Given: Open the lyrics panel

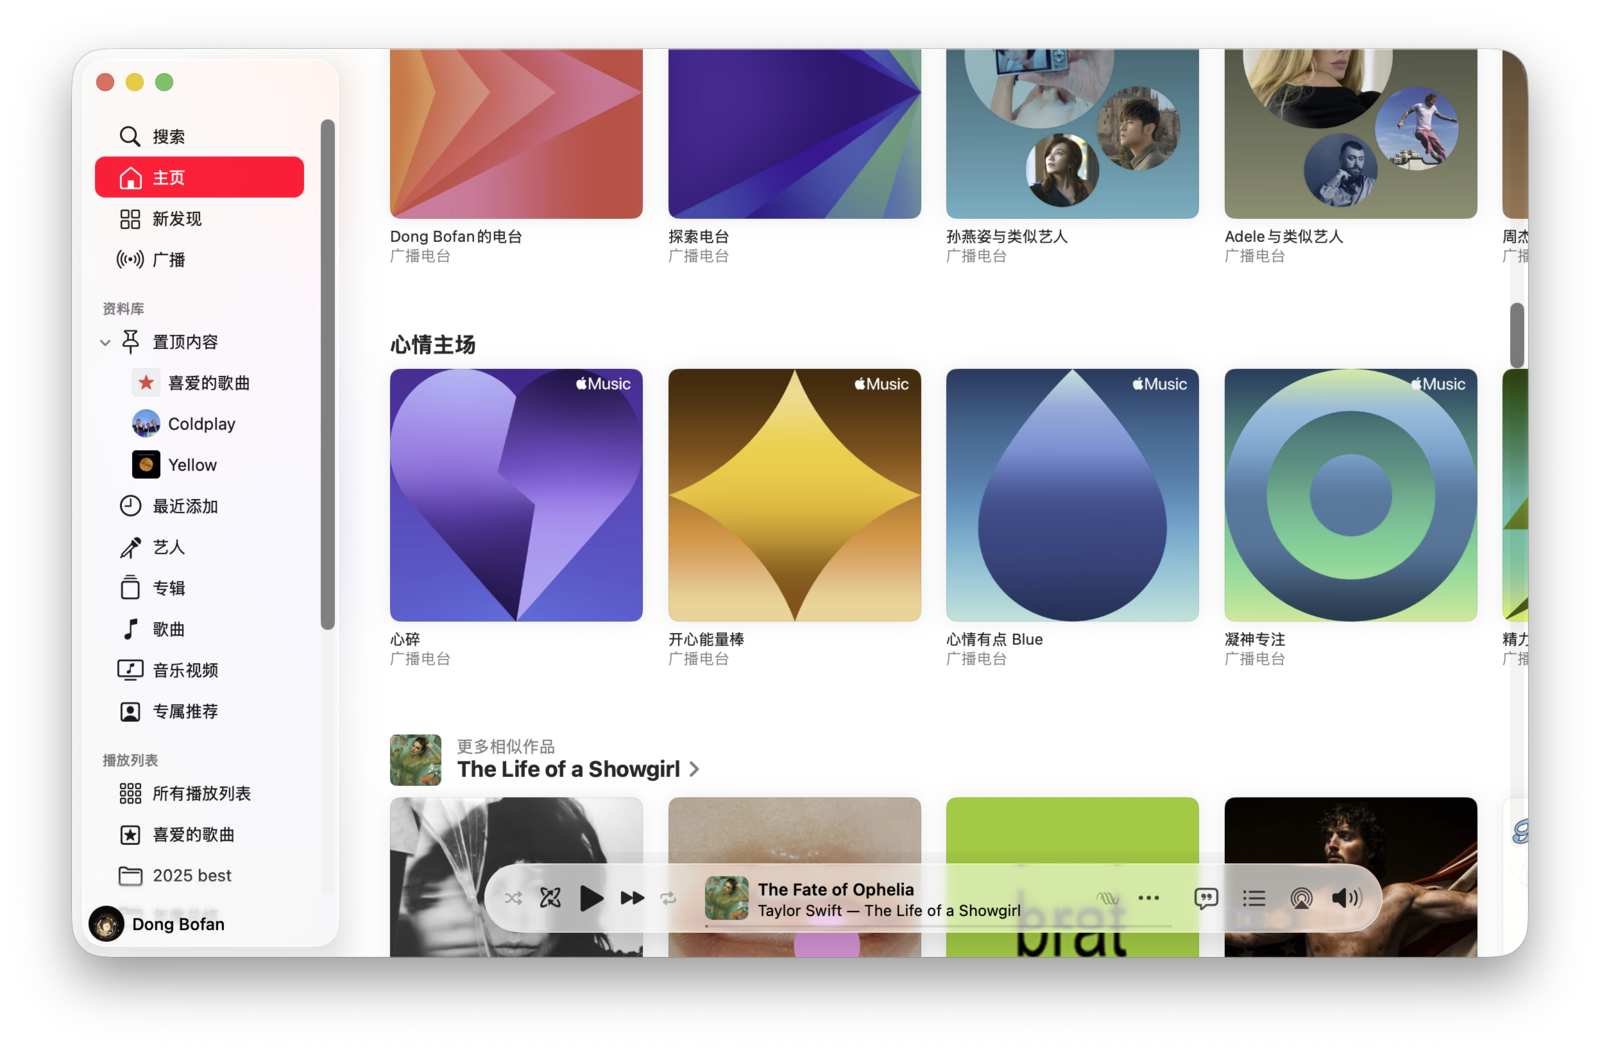Looking at the screenshot, I should 1206,898.
